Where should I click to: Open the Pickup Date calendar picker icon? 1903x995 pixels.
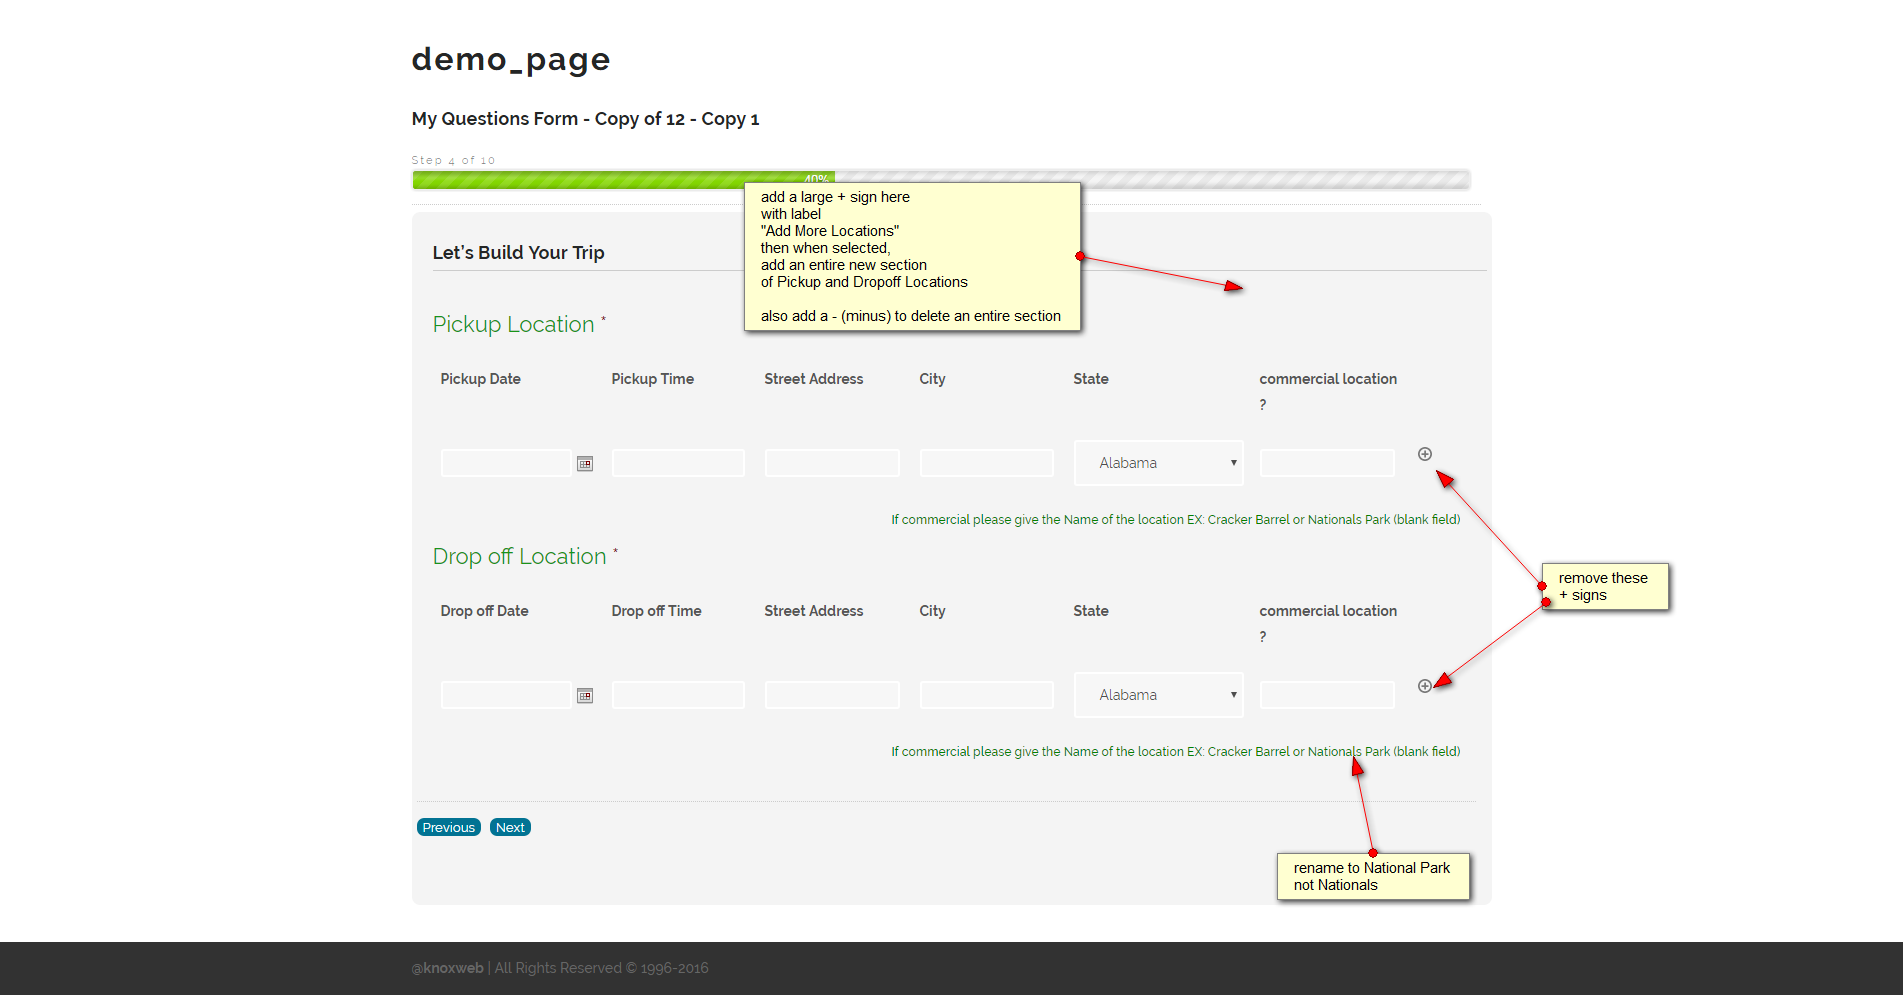click(x=585, y=464)
